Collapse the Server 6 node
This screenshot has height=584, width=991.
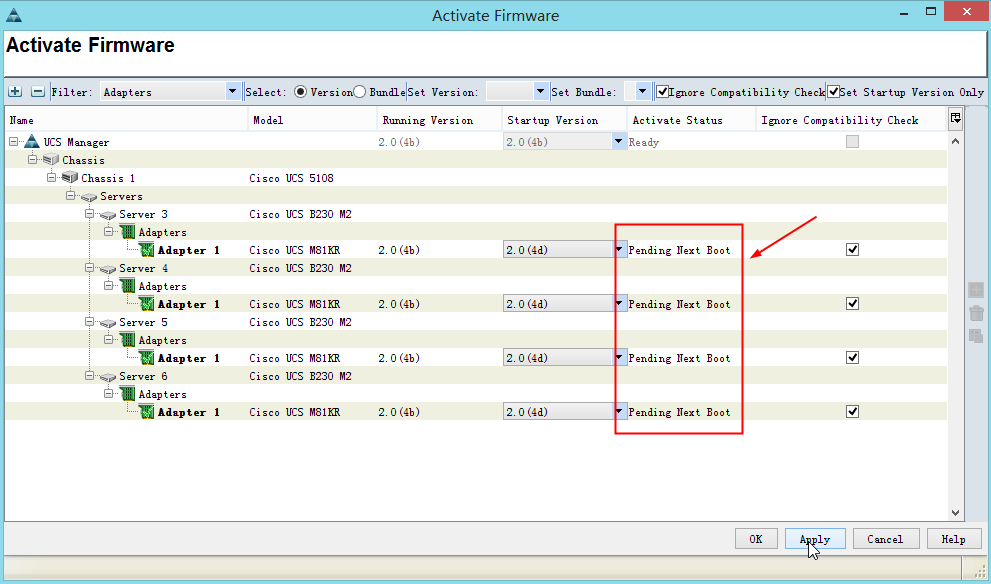tap(90, 376)
